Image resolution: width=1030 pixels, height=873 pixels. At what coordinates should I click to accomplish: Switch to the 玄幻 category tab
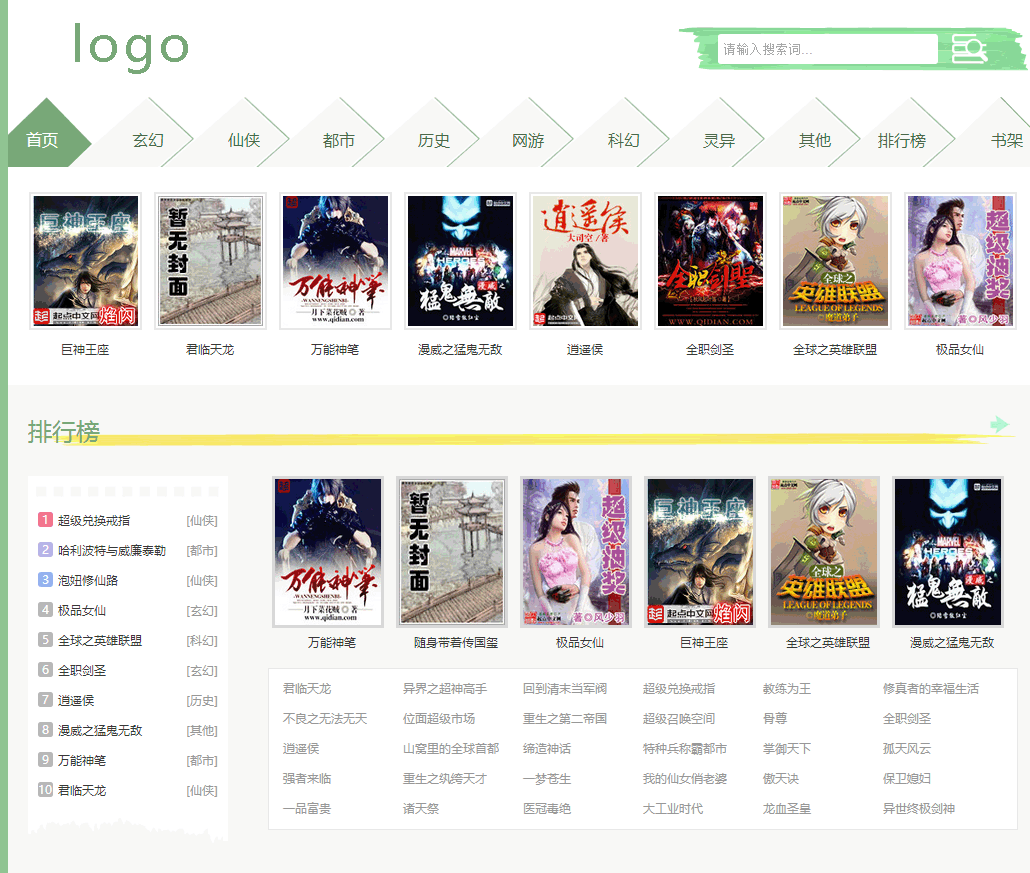click(148, 140)
